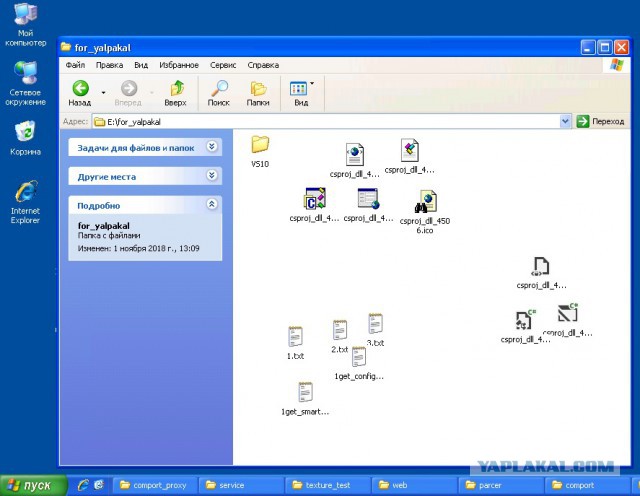Click the for_yalpakal title bar folder icon
The height and width of the screenshot is (496, 640).
[x=66, y=47]
